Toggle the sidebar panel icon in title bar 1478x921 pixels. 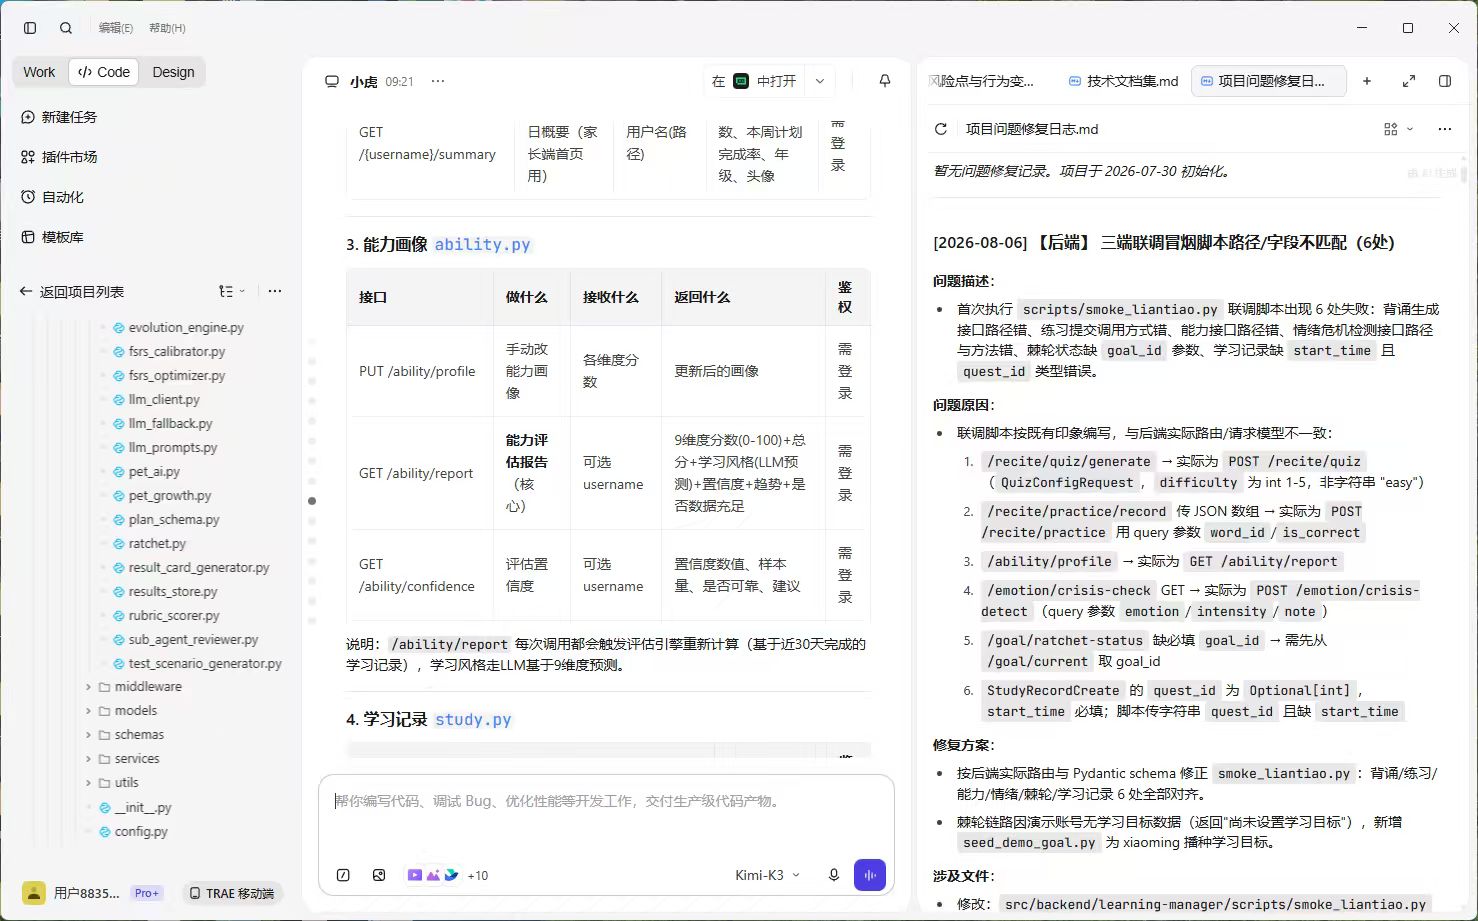30,28
